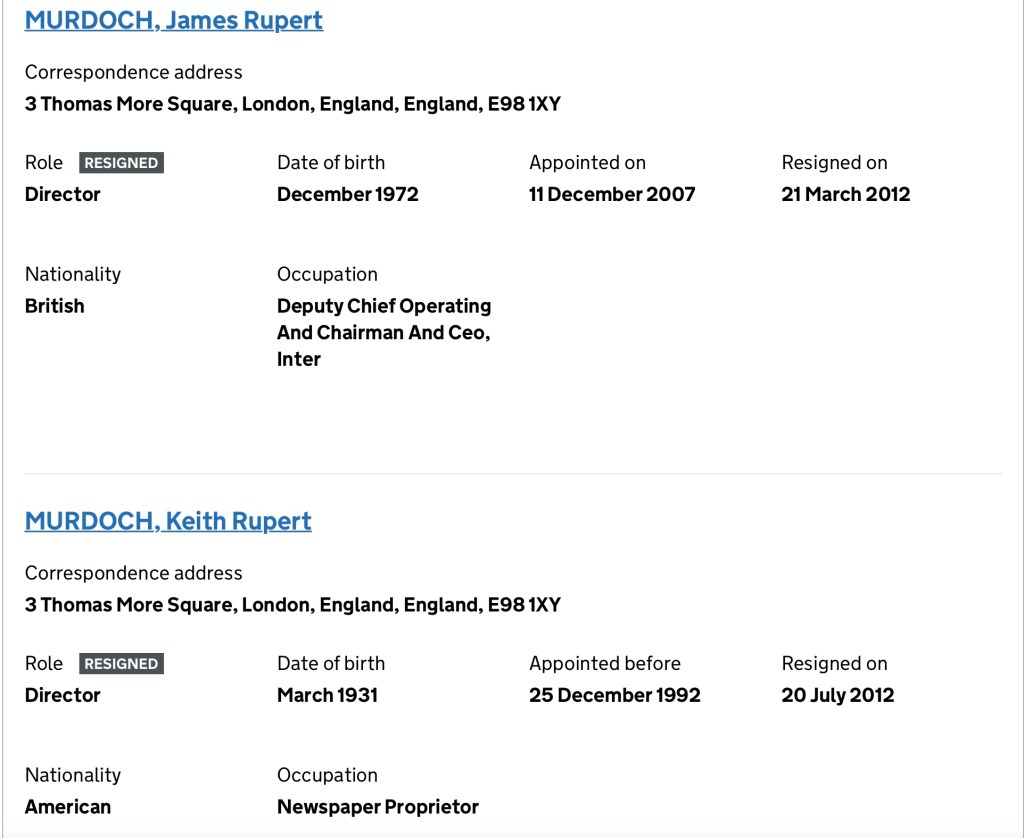Screen dimensions: 1024x838
Task: Click the 21 March 2012 resignation date
Action: click(845, 194)
